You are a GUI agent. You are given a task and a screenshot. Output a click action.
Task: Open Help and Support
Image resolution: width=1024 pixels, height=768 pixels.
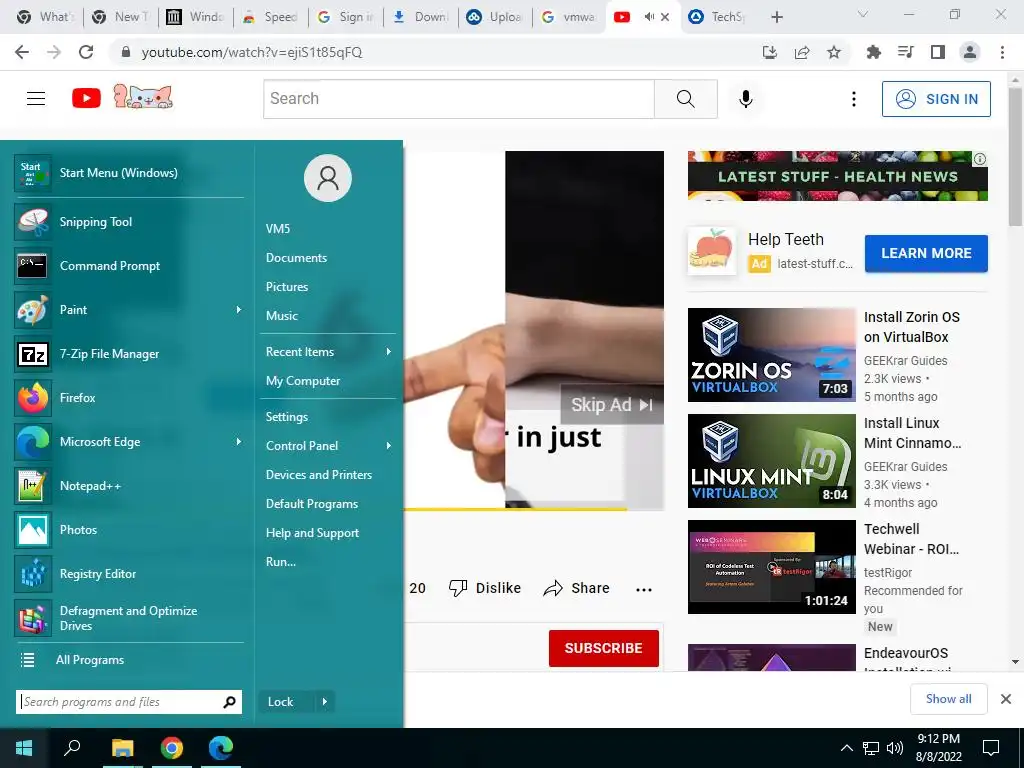312,533
